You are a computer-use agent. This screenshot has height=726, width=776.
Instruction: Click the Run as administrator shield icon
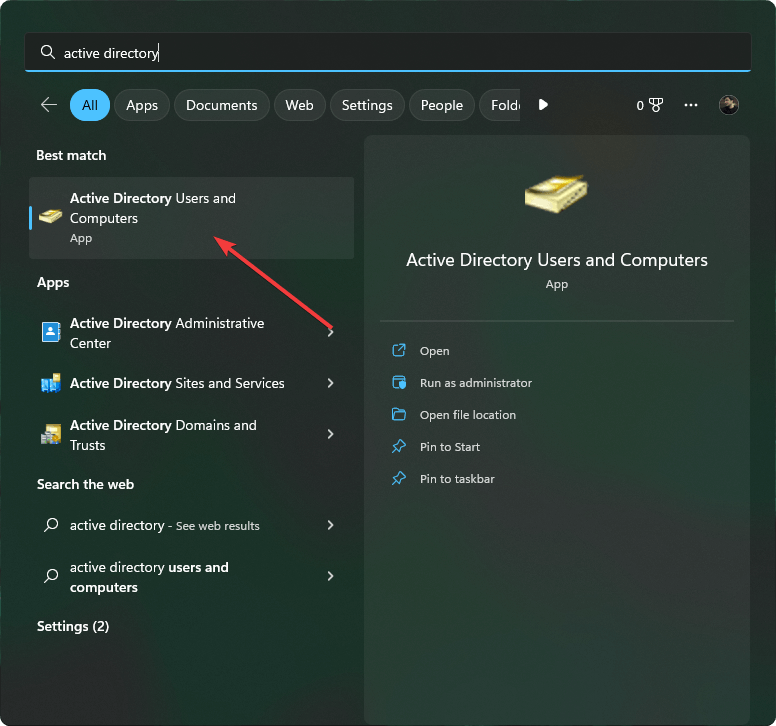[399, 383]
